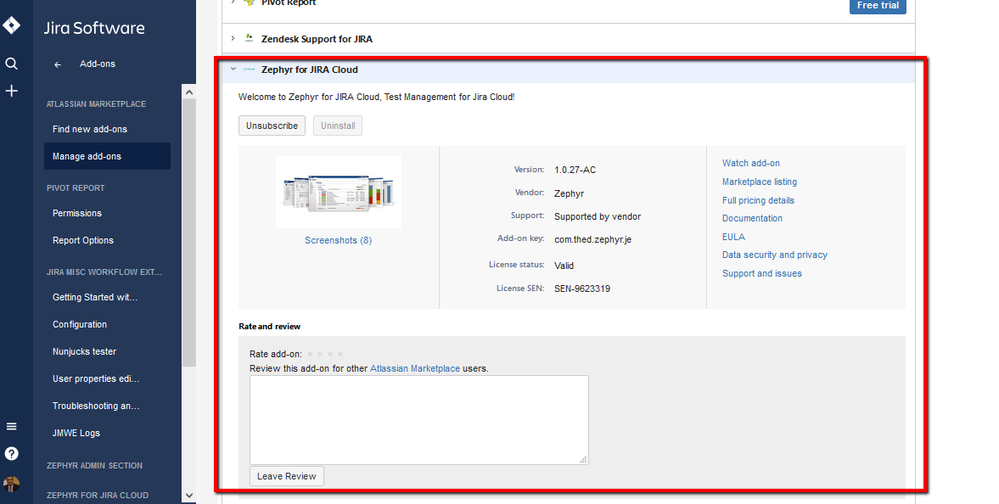Open Support and issues link
Screen dimensions: 999x504
point(762,273)
